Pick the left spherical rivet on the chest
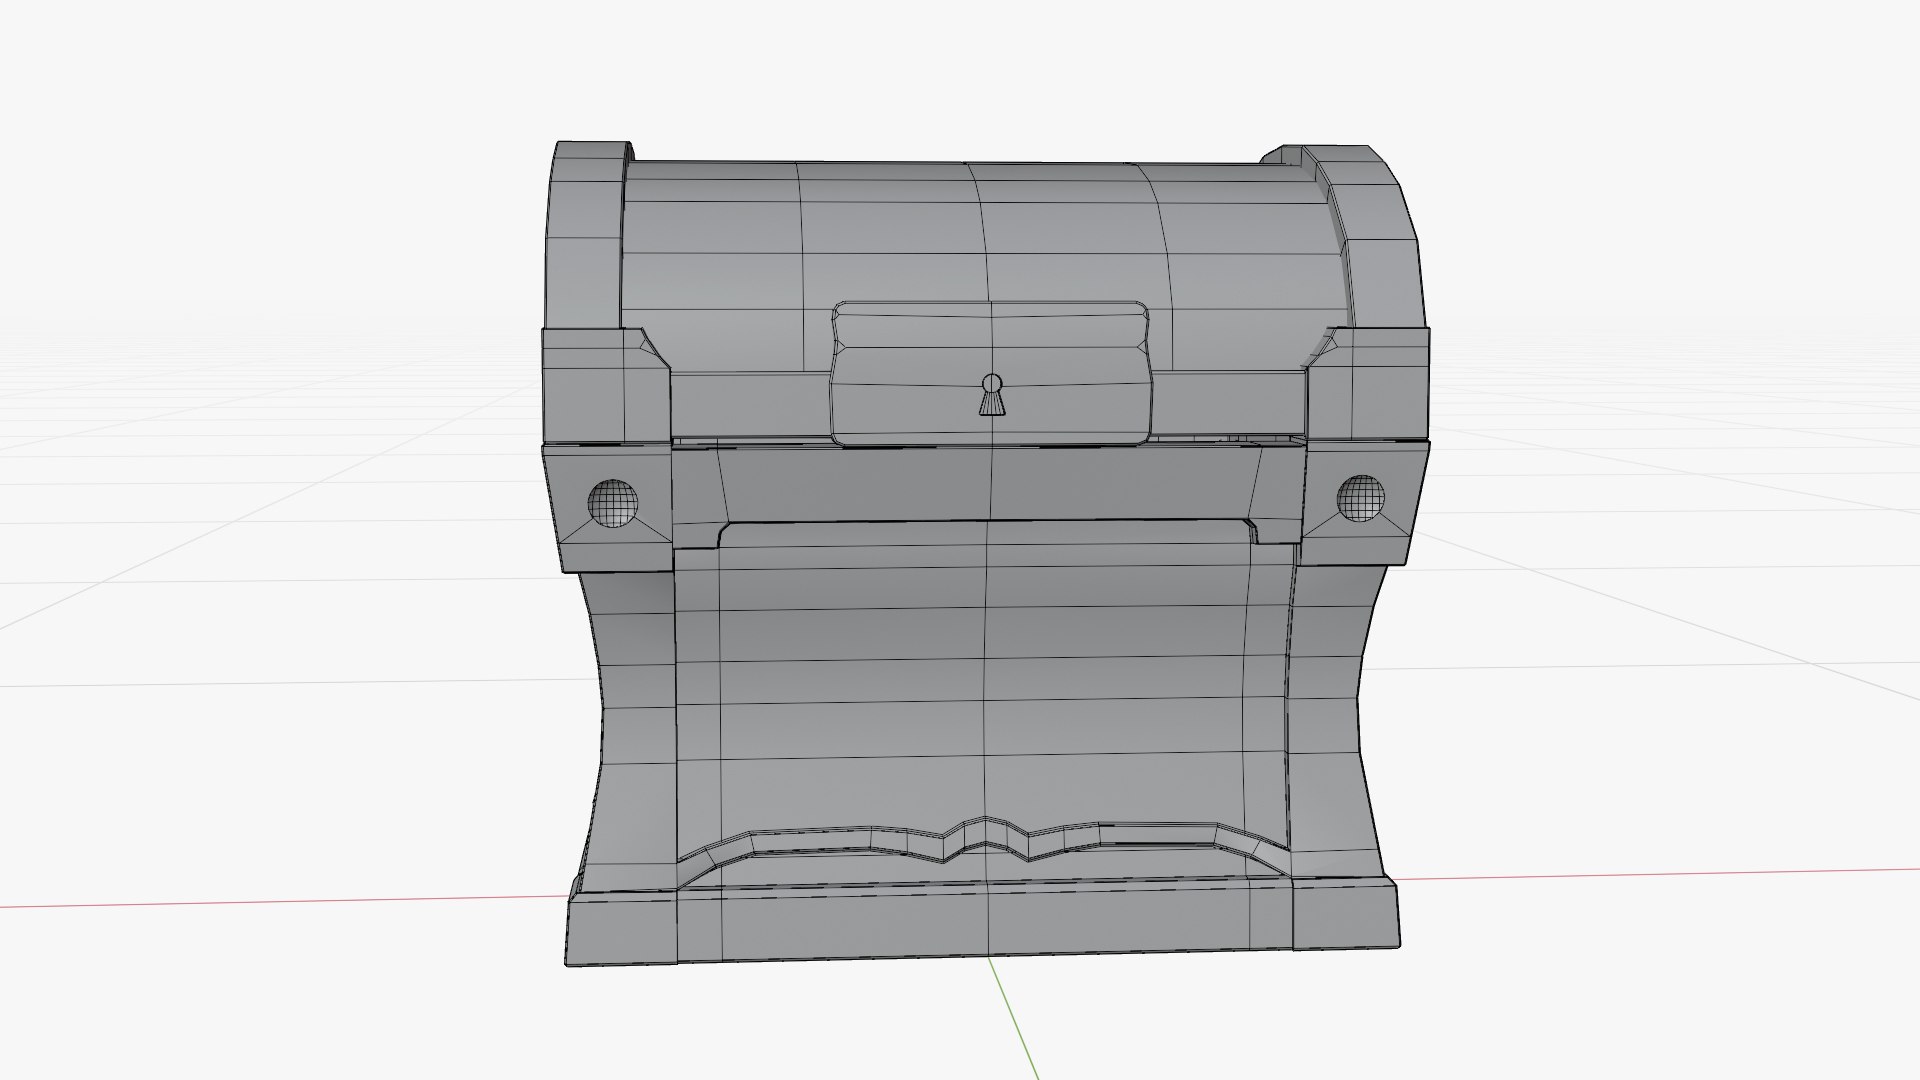 pos(611,501)
